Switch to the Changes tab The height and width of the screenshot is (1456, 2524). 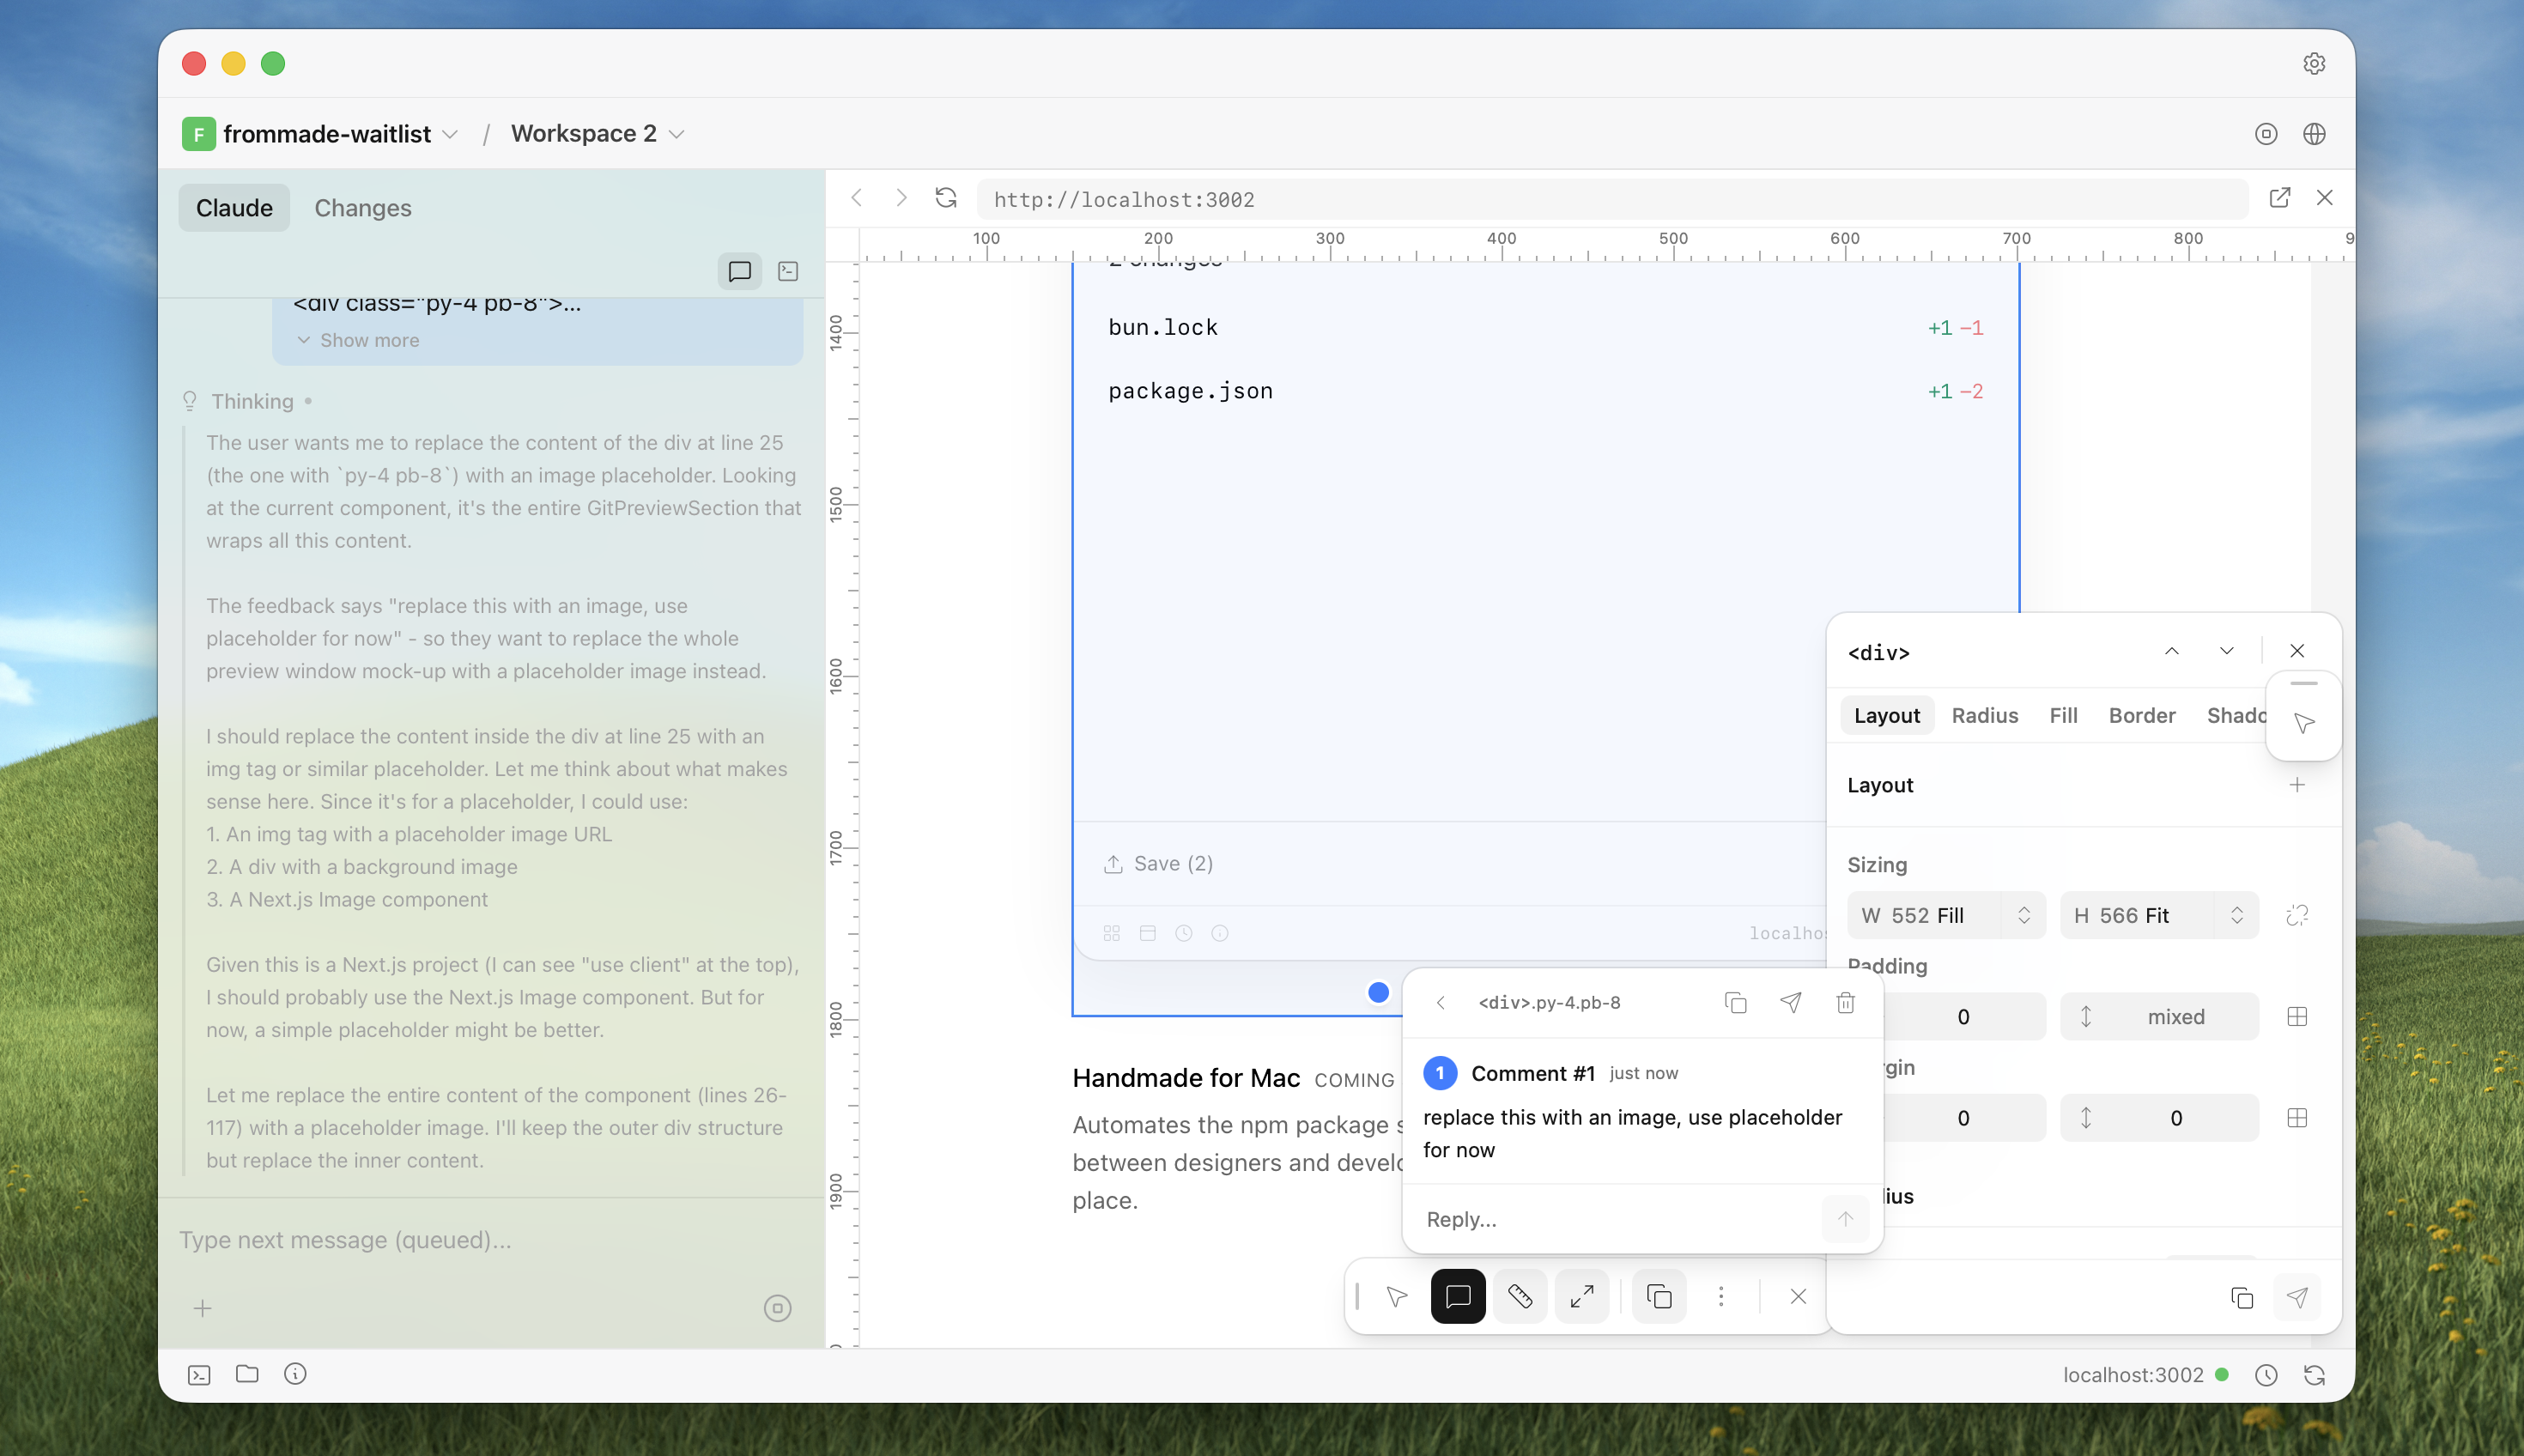tap(362, 208)
